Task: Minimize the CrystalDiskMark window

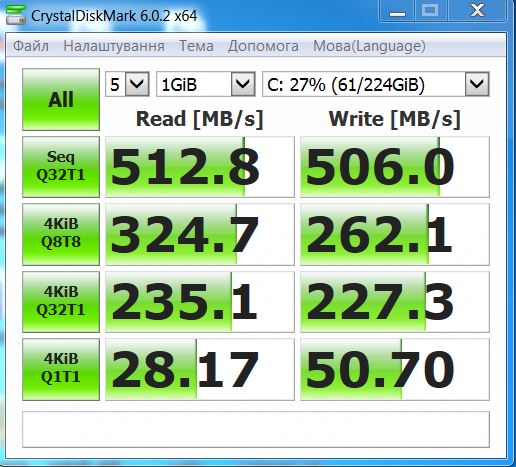Action: pyautogui.click(x=397, y=11)
